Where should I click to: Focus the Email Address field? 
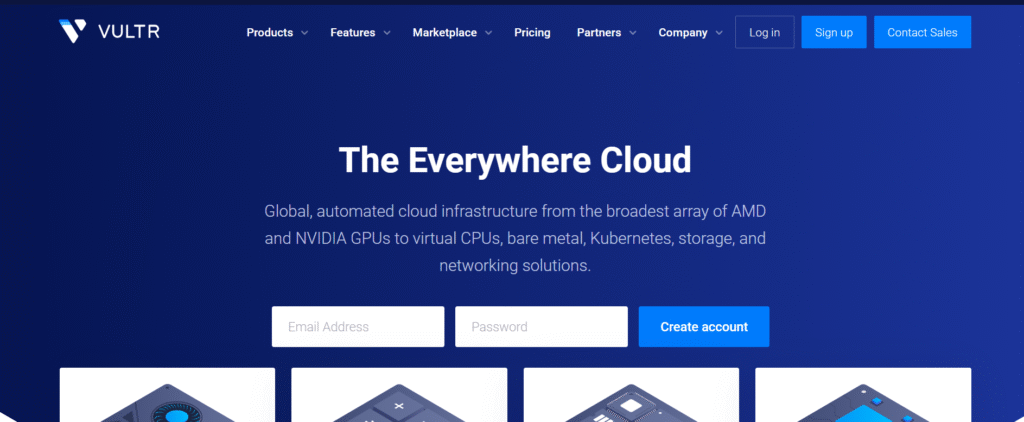[357, 327]
